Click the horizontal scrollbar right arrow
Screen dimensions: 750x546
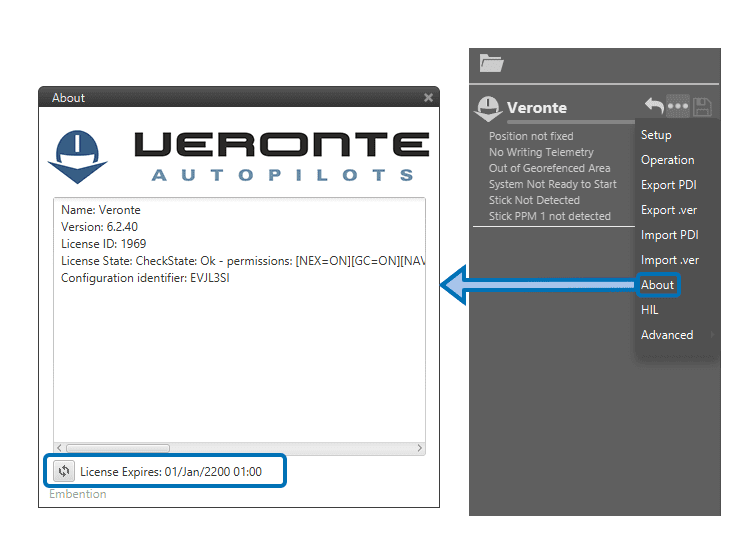point(419,448)
